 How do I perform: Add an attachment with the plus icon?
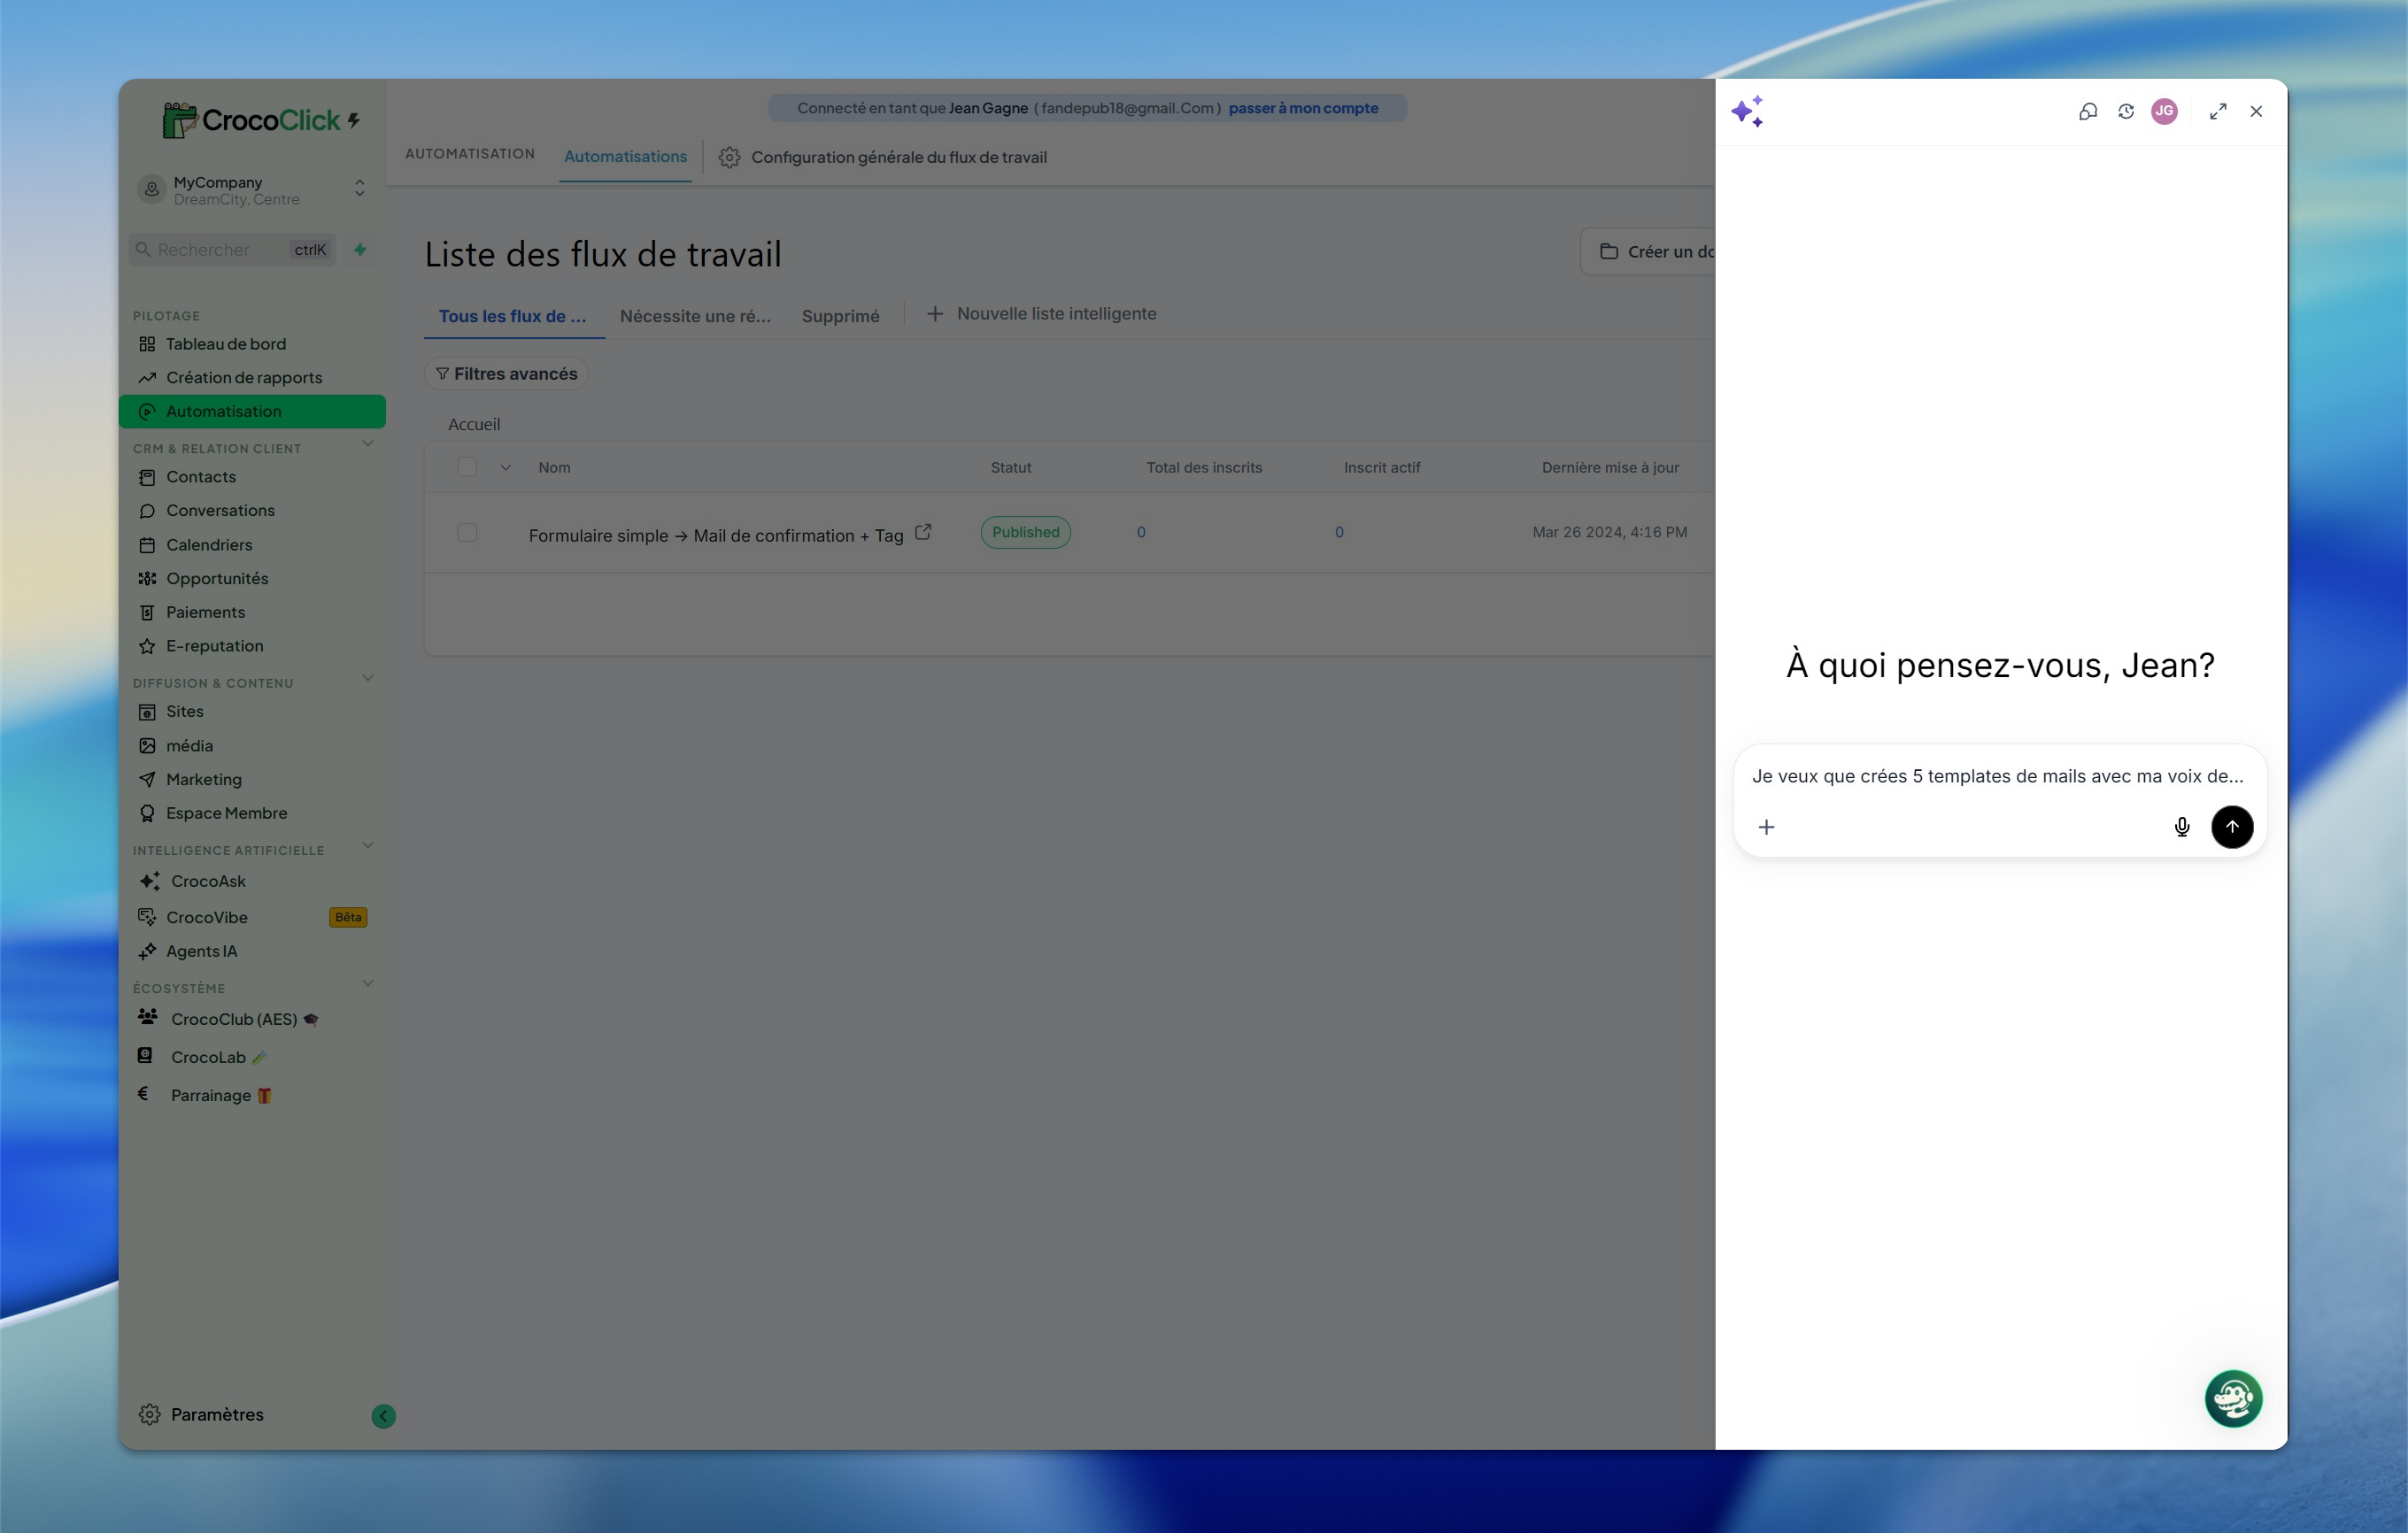coord(1766,827)
